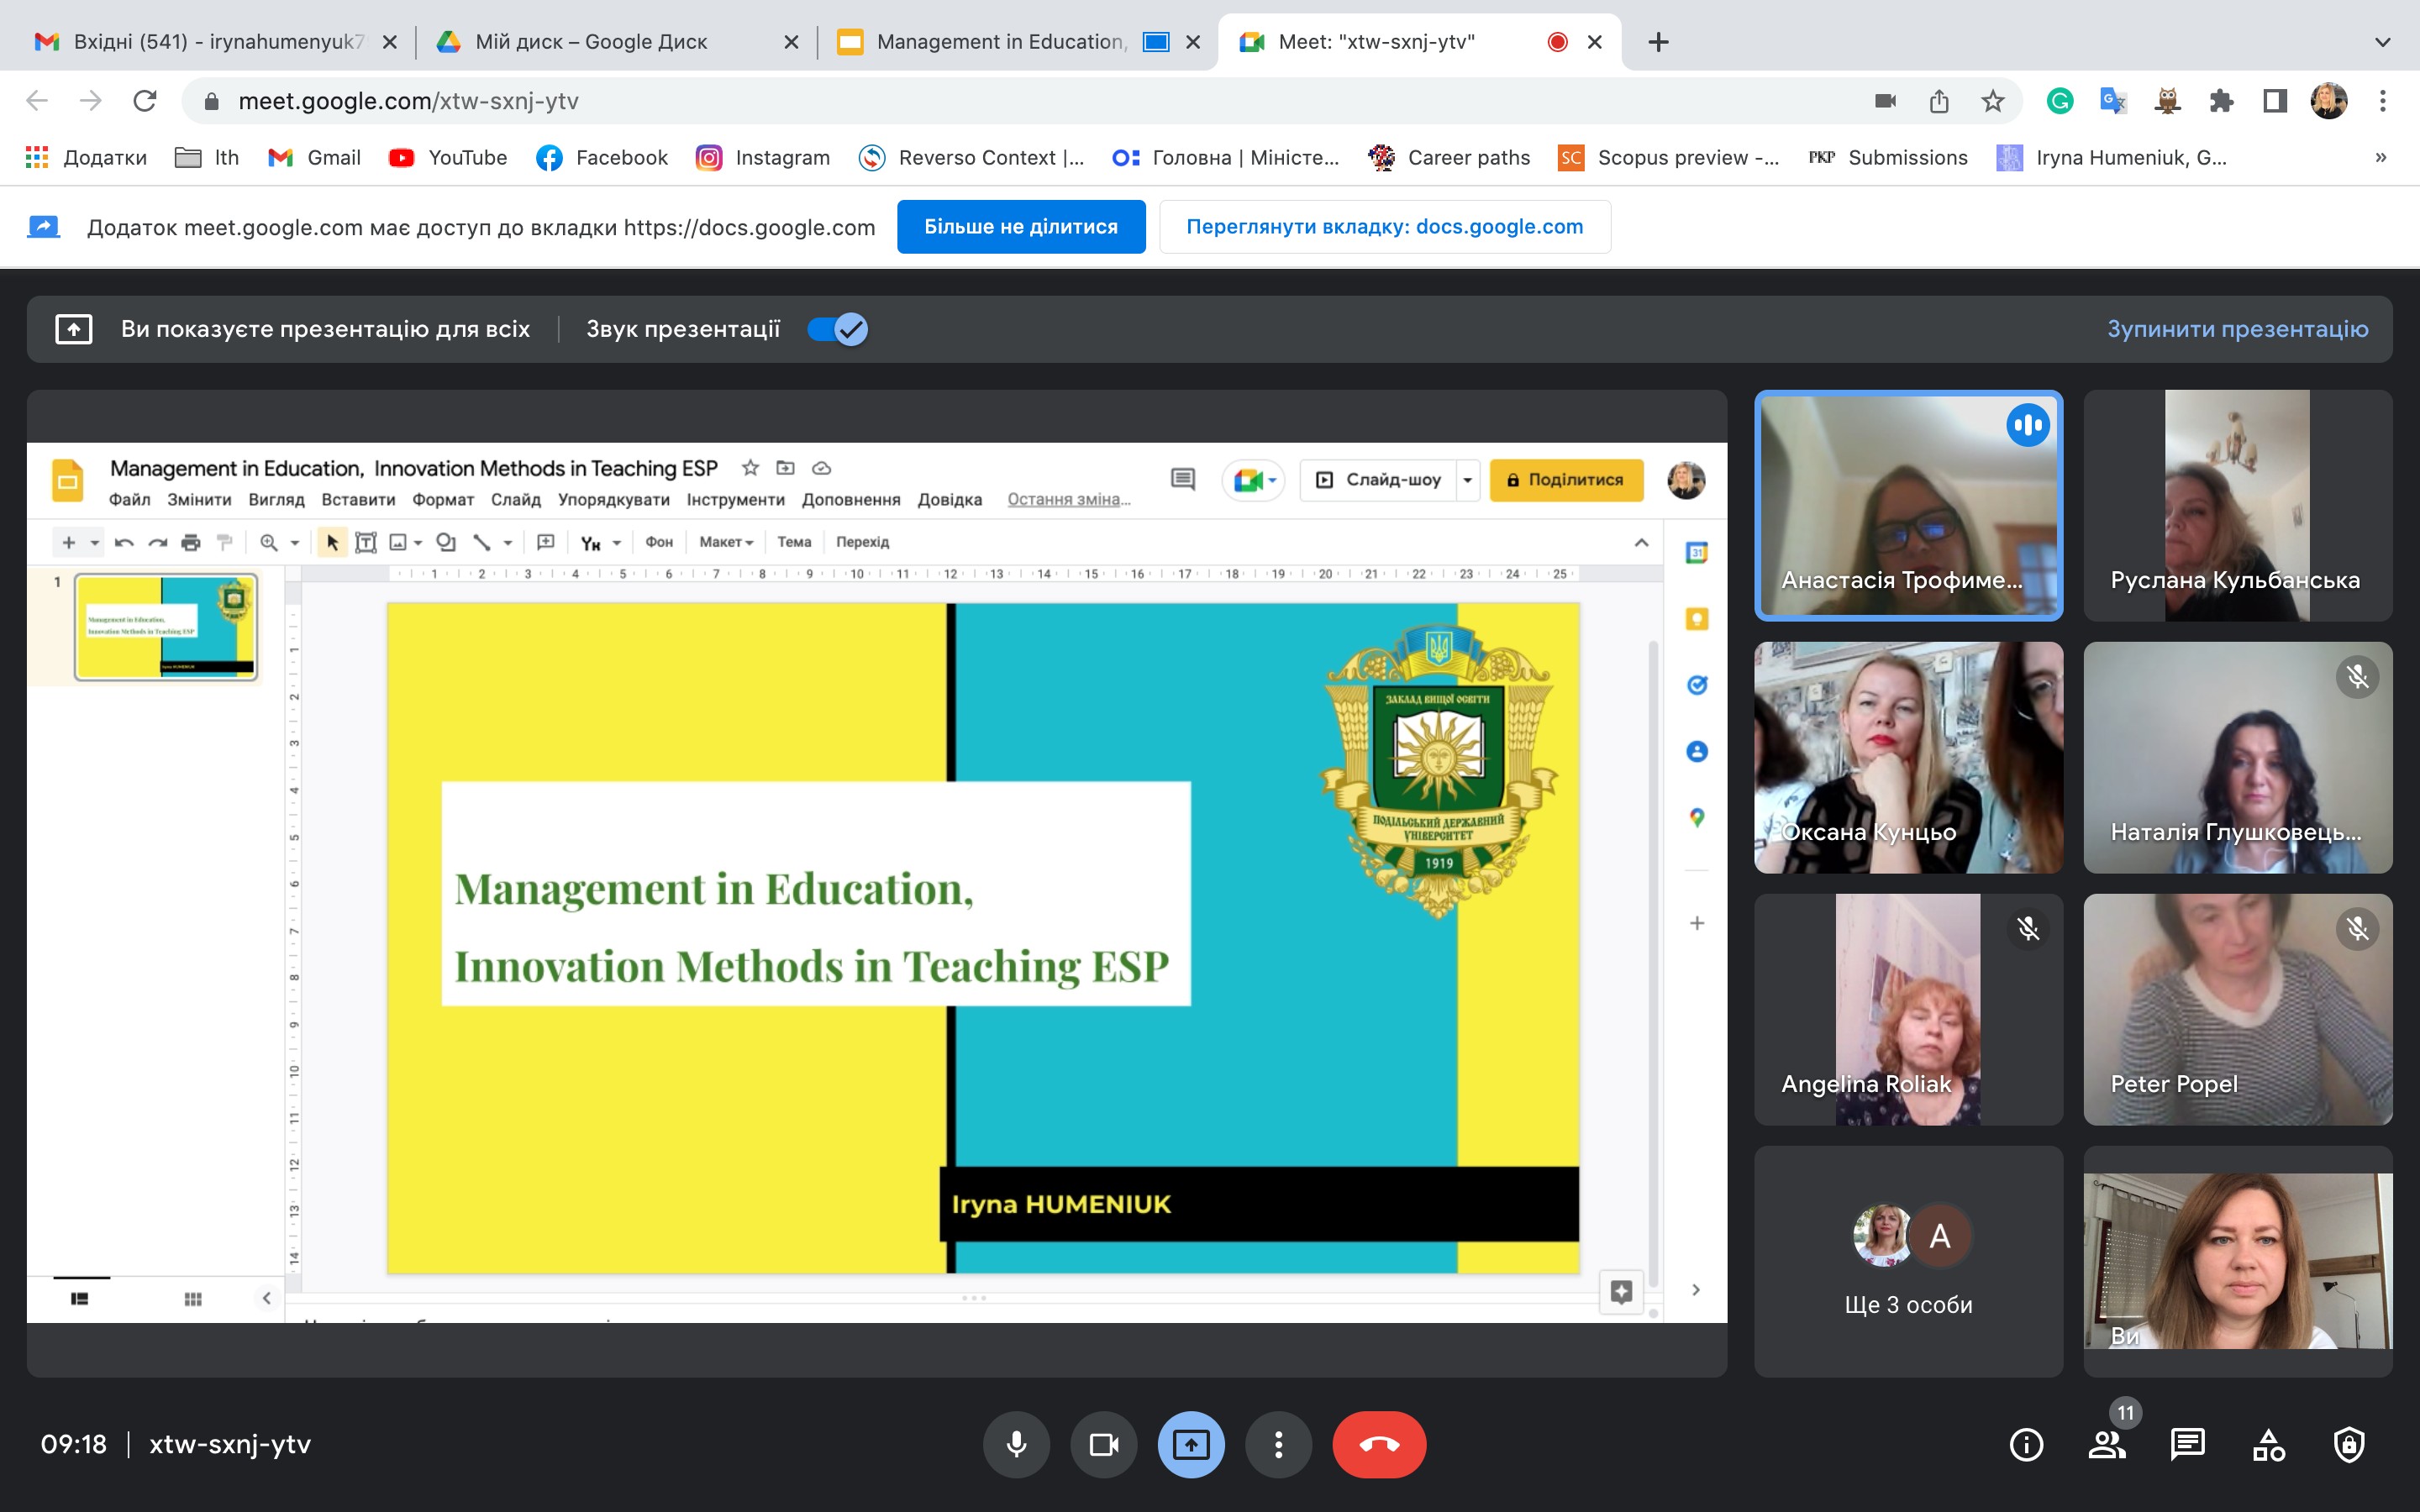Open the YouTube bookmark
The height and width of the screenshot is (1512, 2420).
[x=448, y=158]
